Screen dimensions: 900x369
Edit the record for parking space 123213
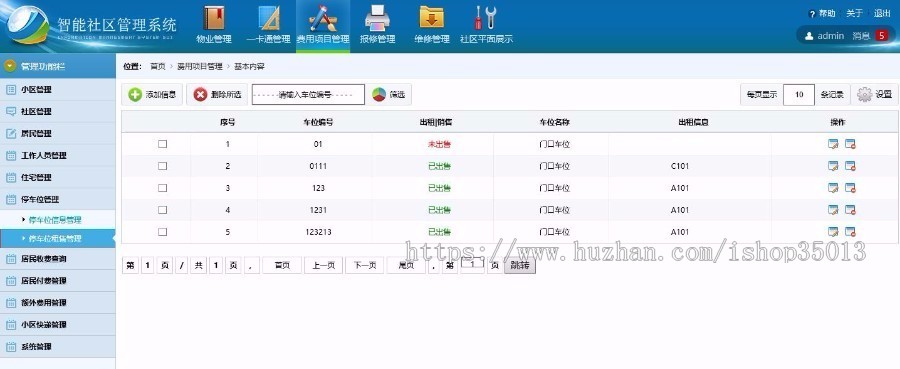tap(833, 232)
